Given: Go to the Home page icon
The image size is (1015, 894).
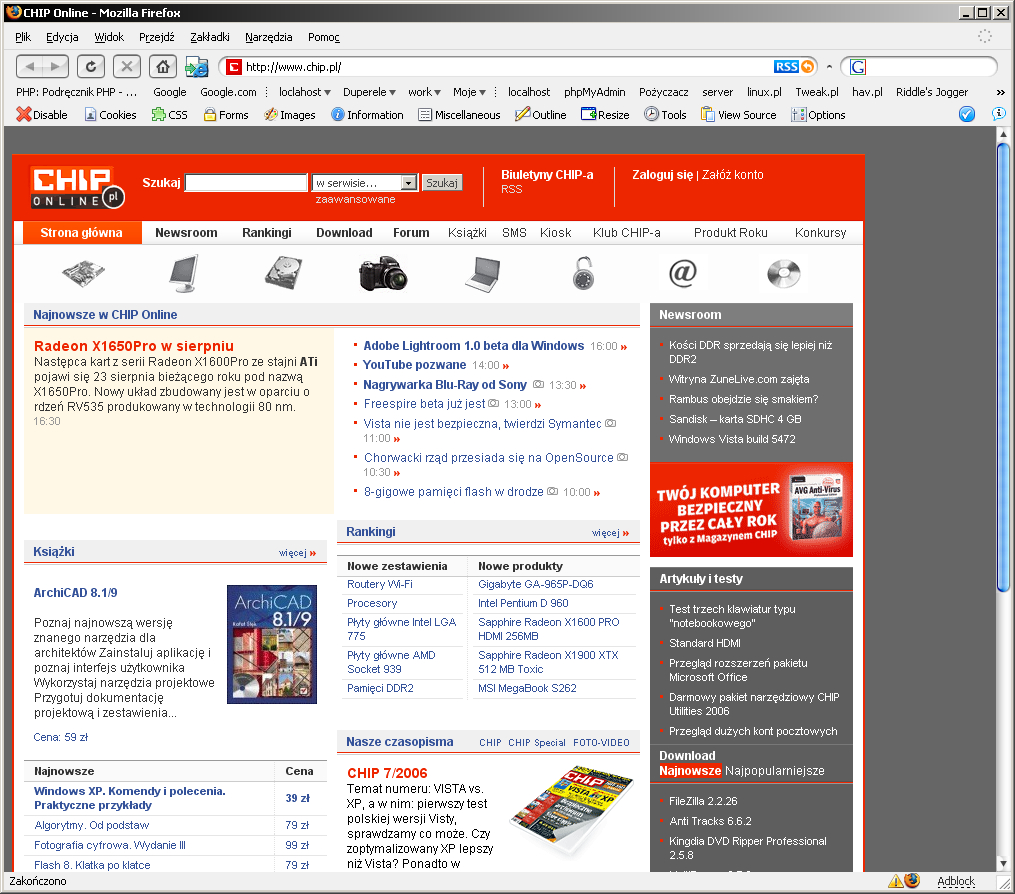Looking at the screenshot, I should 163,66.
